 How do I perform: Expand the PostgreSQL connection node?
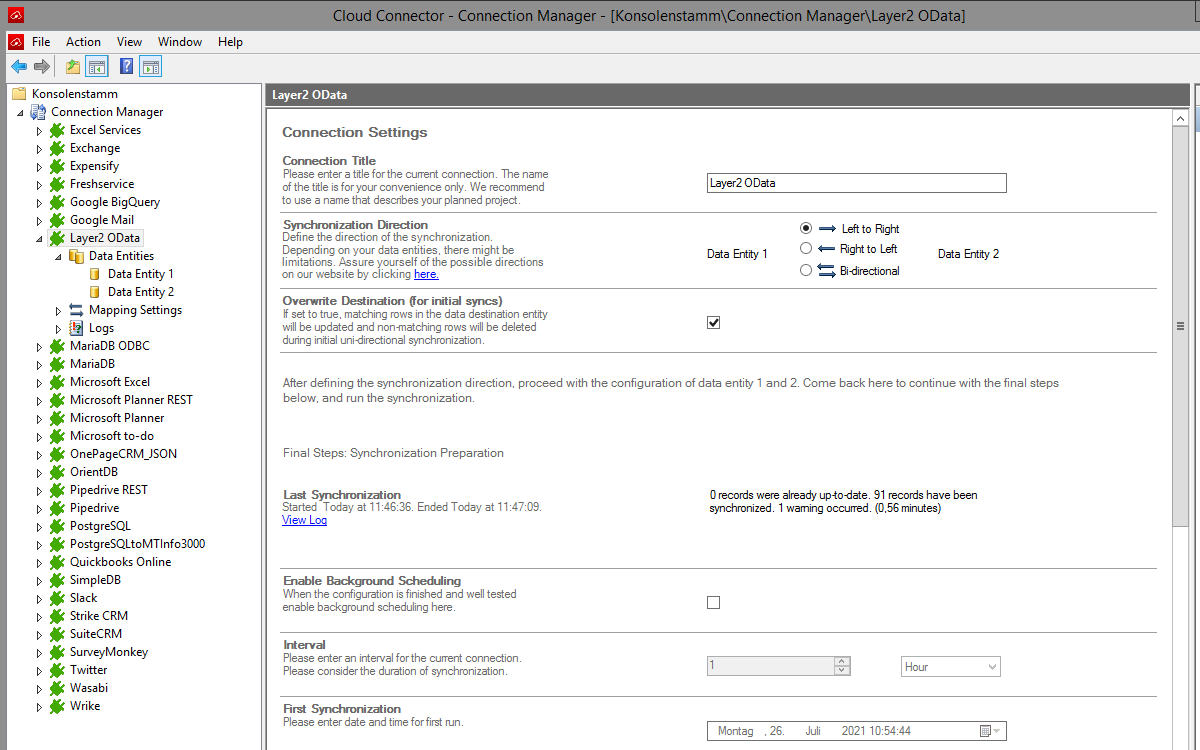coord(40,527)
